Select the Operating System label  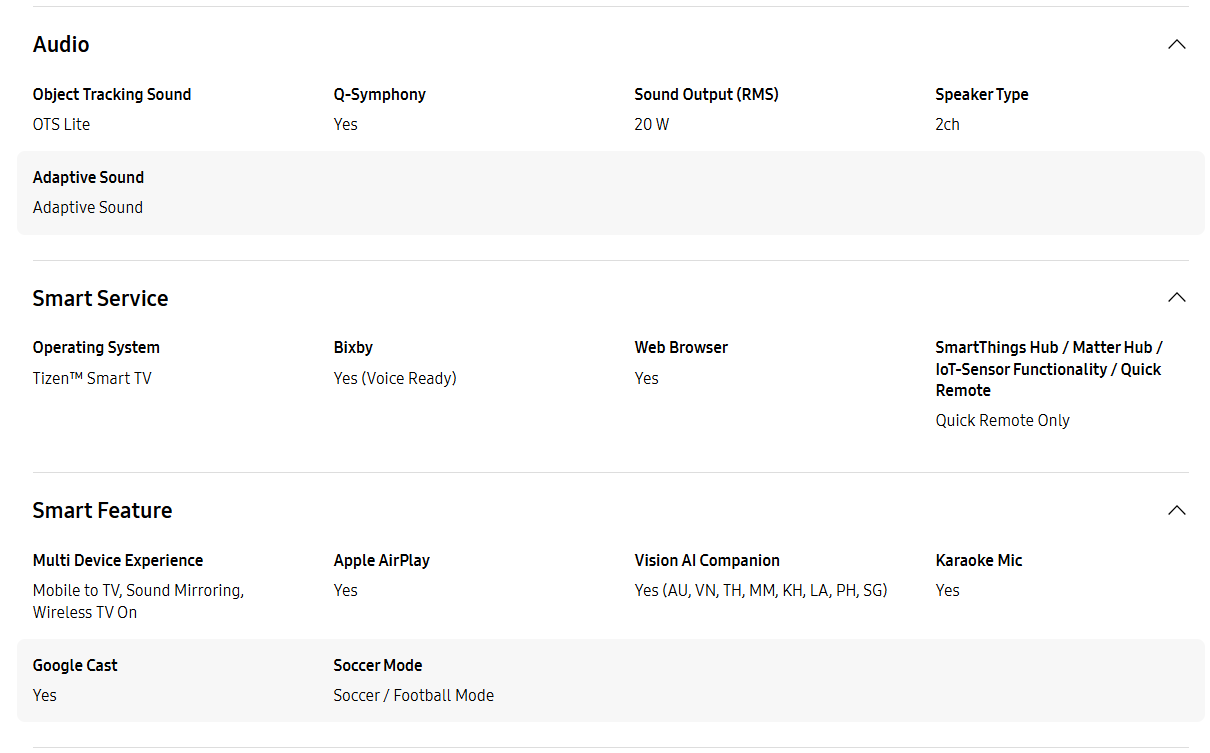[96, 347]
